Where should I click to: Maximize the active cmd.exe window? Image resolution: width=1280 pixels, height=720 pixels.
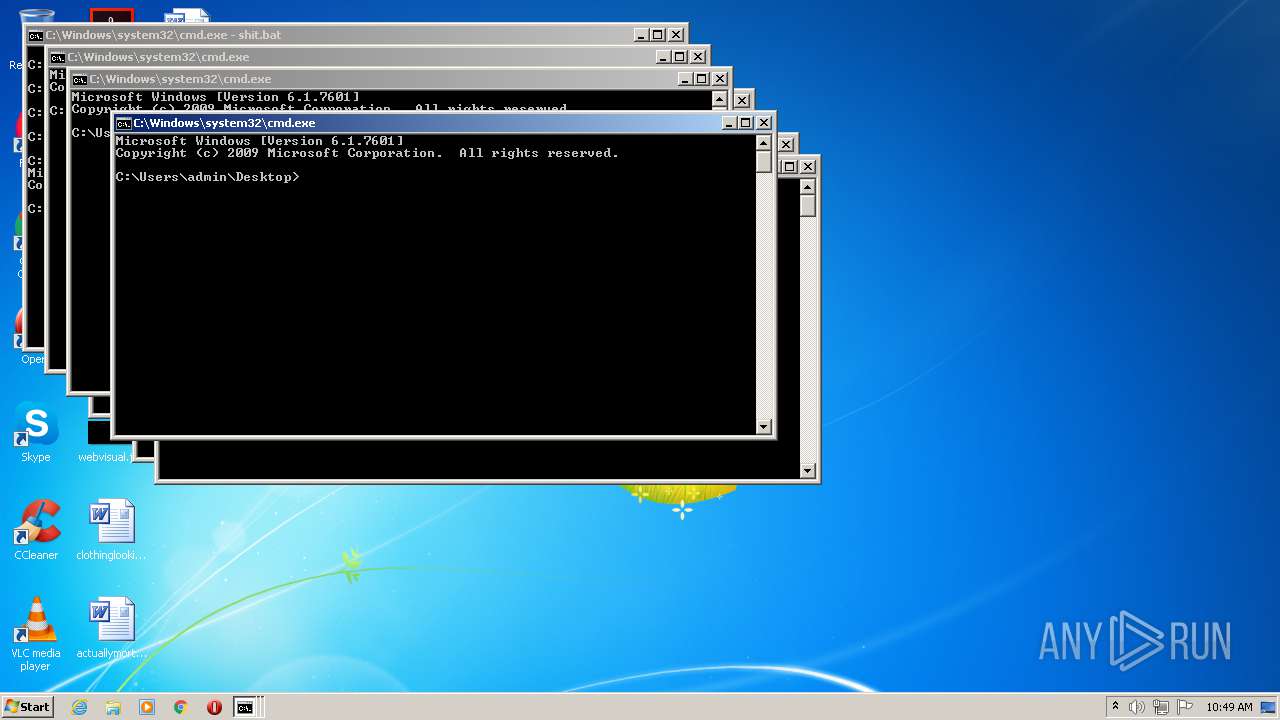tap(746, 123)
